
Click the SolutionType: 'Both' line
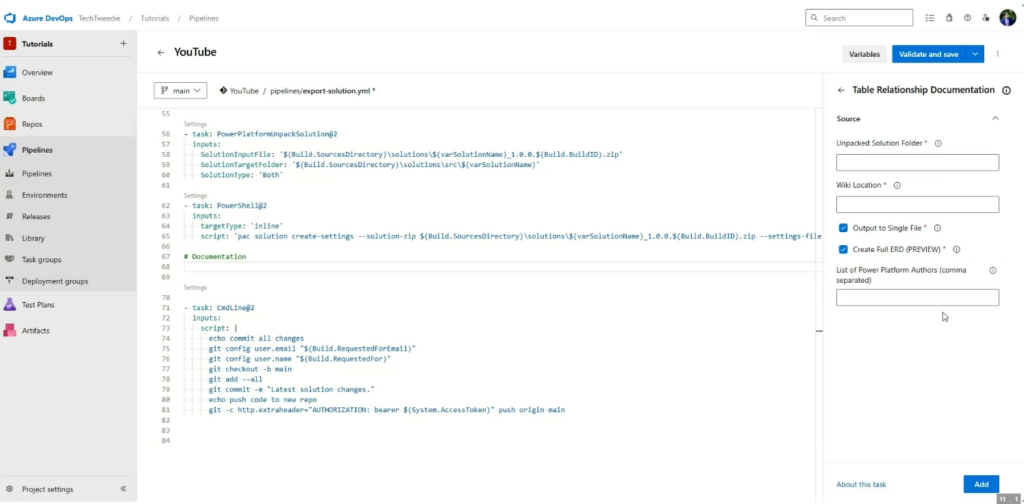[x=242, y=174]
